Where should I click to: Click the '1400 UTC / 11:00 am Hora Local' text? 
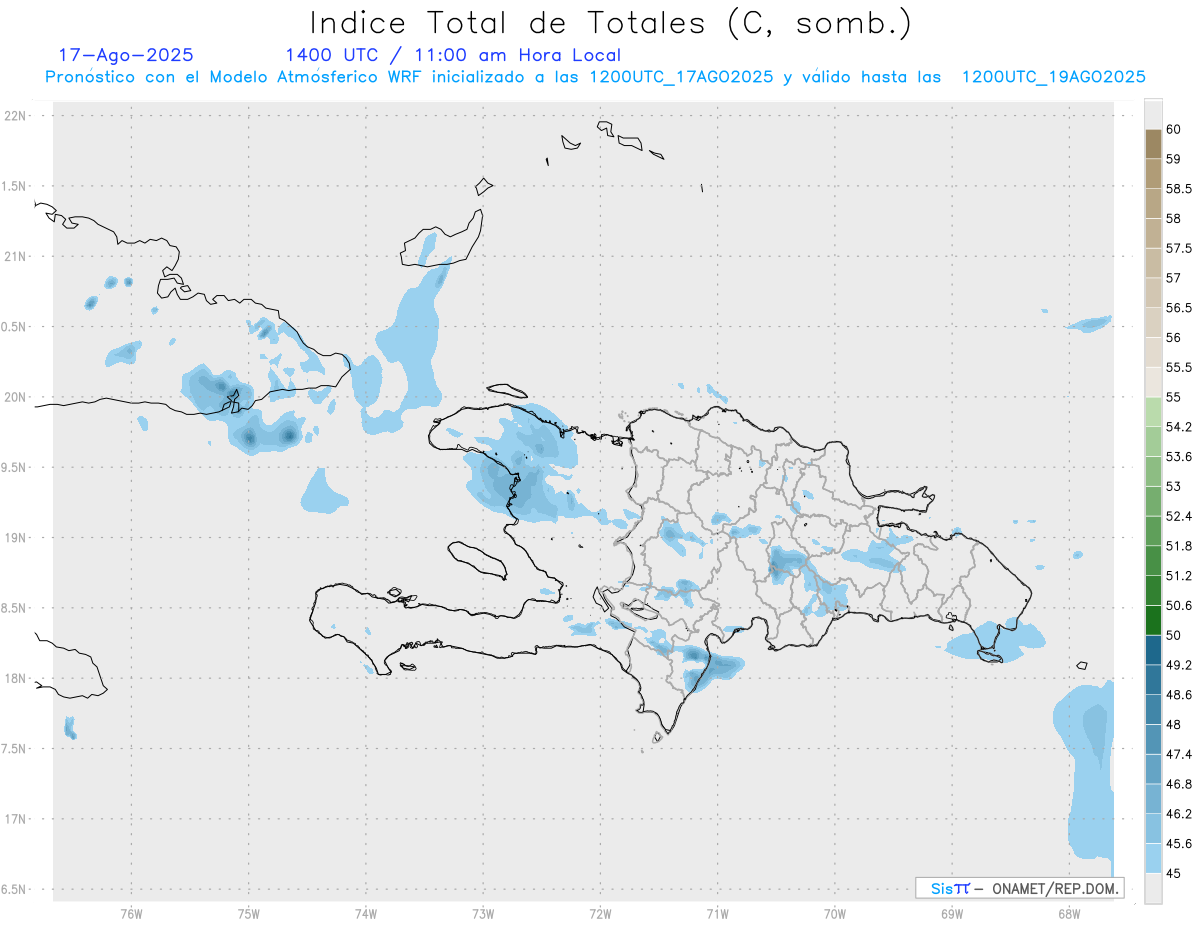453,55
